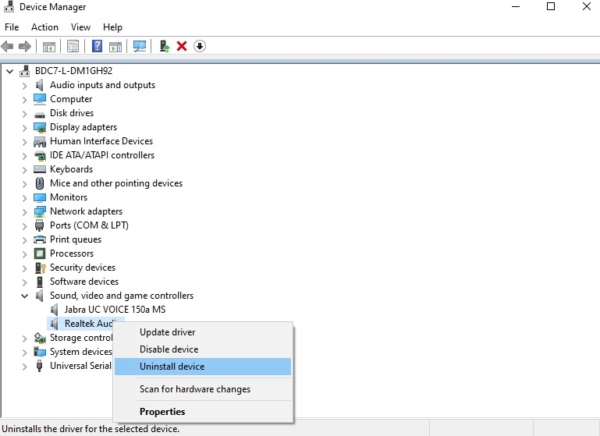600x436 pixels.
Task: Click the printer icon beside Print queues
Action: pyautogui.click(x=39, y=240)
